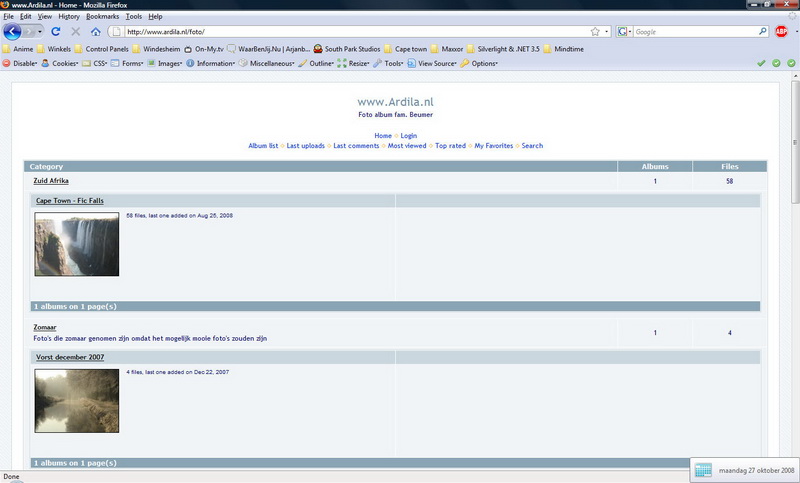Open the View menu

[x=44, y=16]
